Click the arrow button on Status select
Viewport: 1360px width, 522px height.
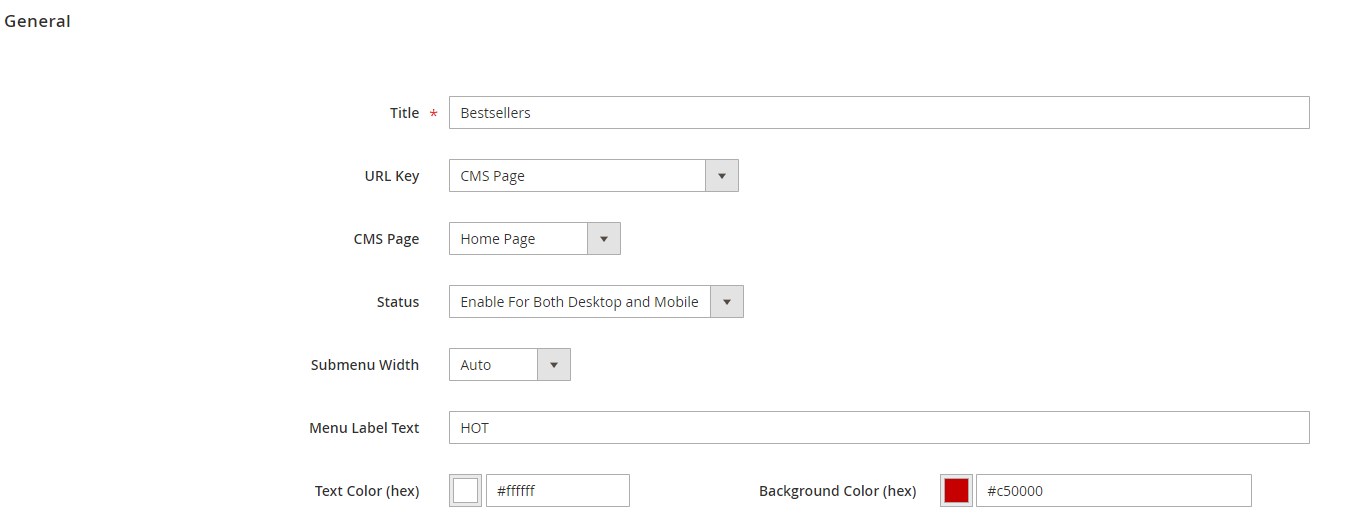tap(727, 302)
